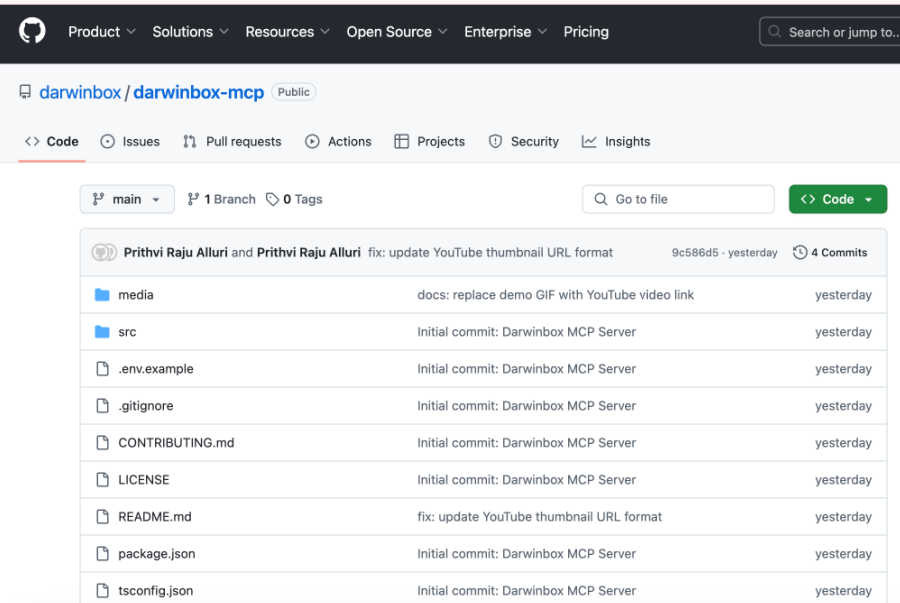
Task: Click the Projects table icon
Action: coord(401,142)
